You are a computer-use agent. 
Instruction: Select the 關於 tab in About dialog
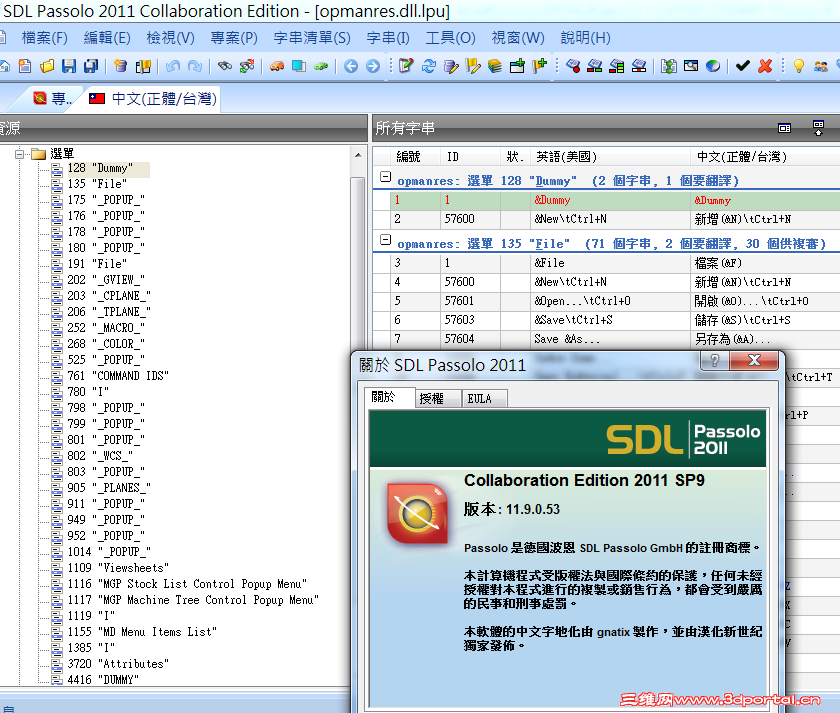tap(389, 397)
